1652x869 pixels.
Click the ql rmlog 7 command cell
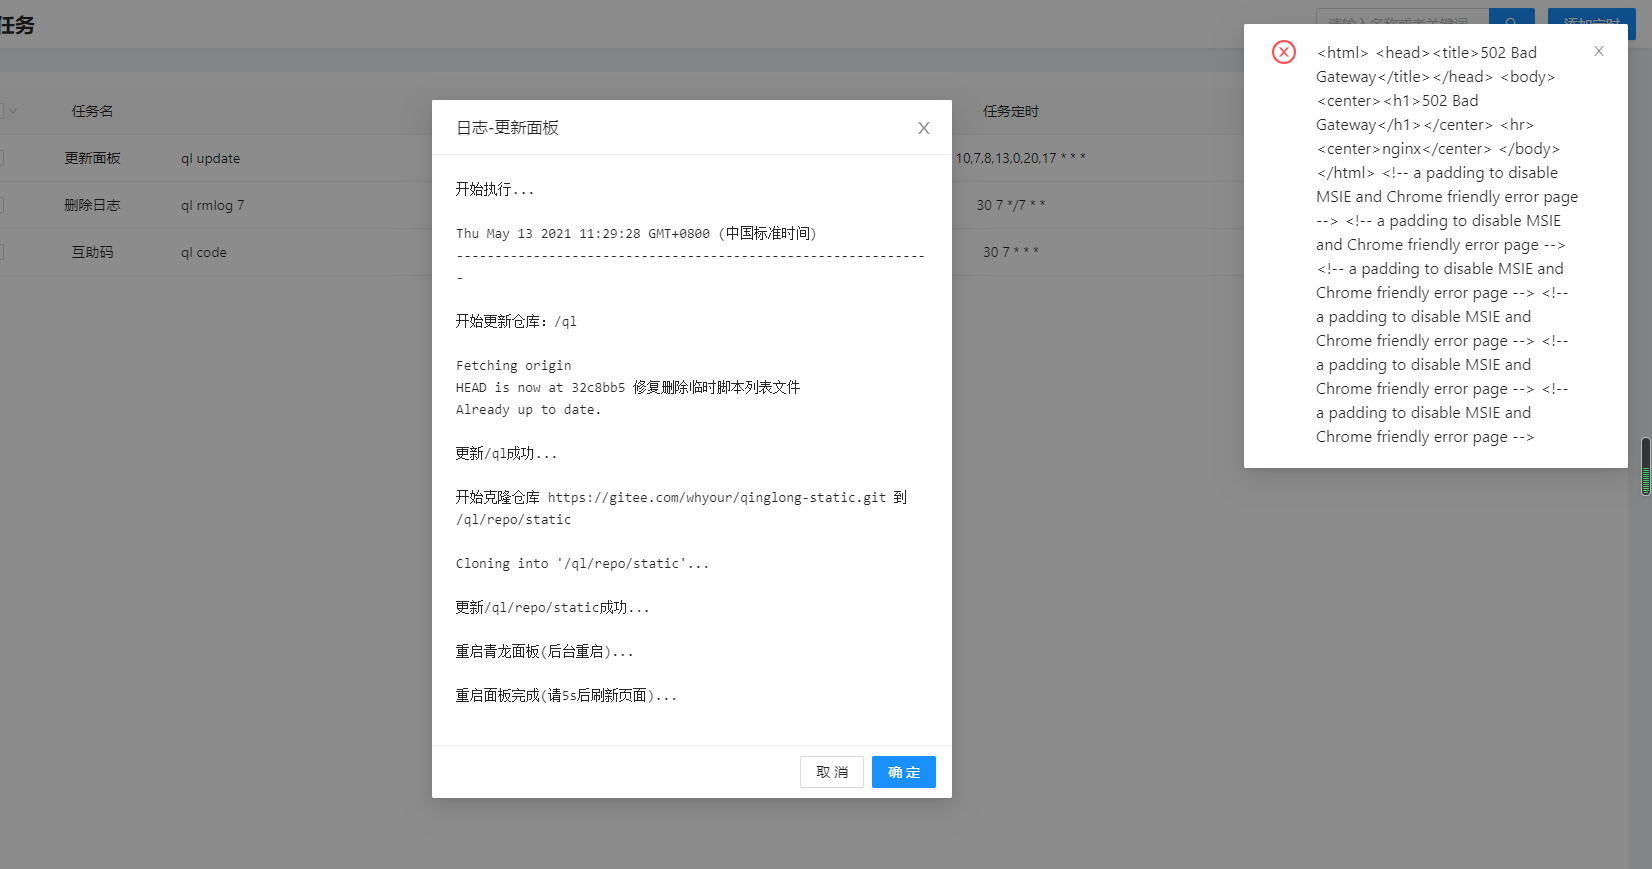pyautogui.click(x=212, y=205)
